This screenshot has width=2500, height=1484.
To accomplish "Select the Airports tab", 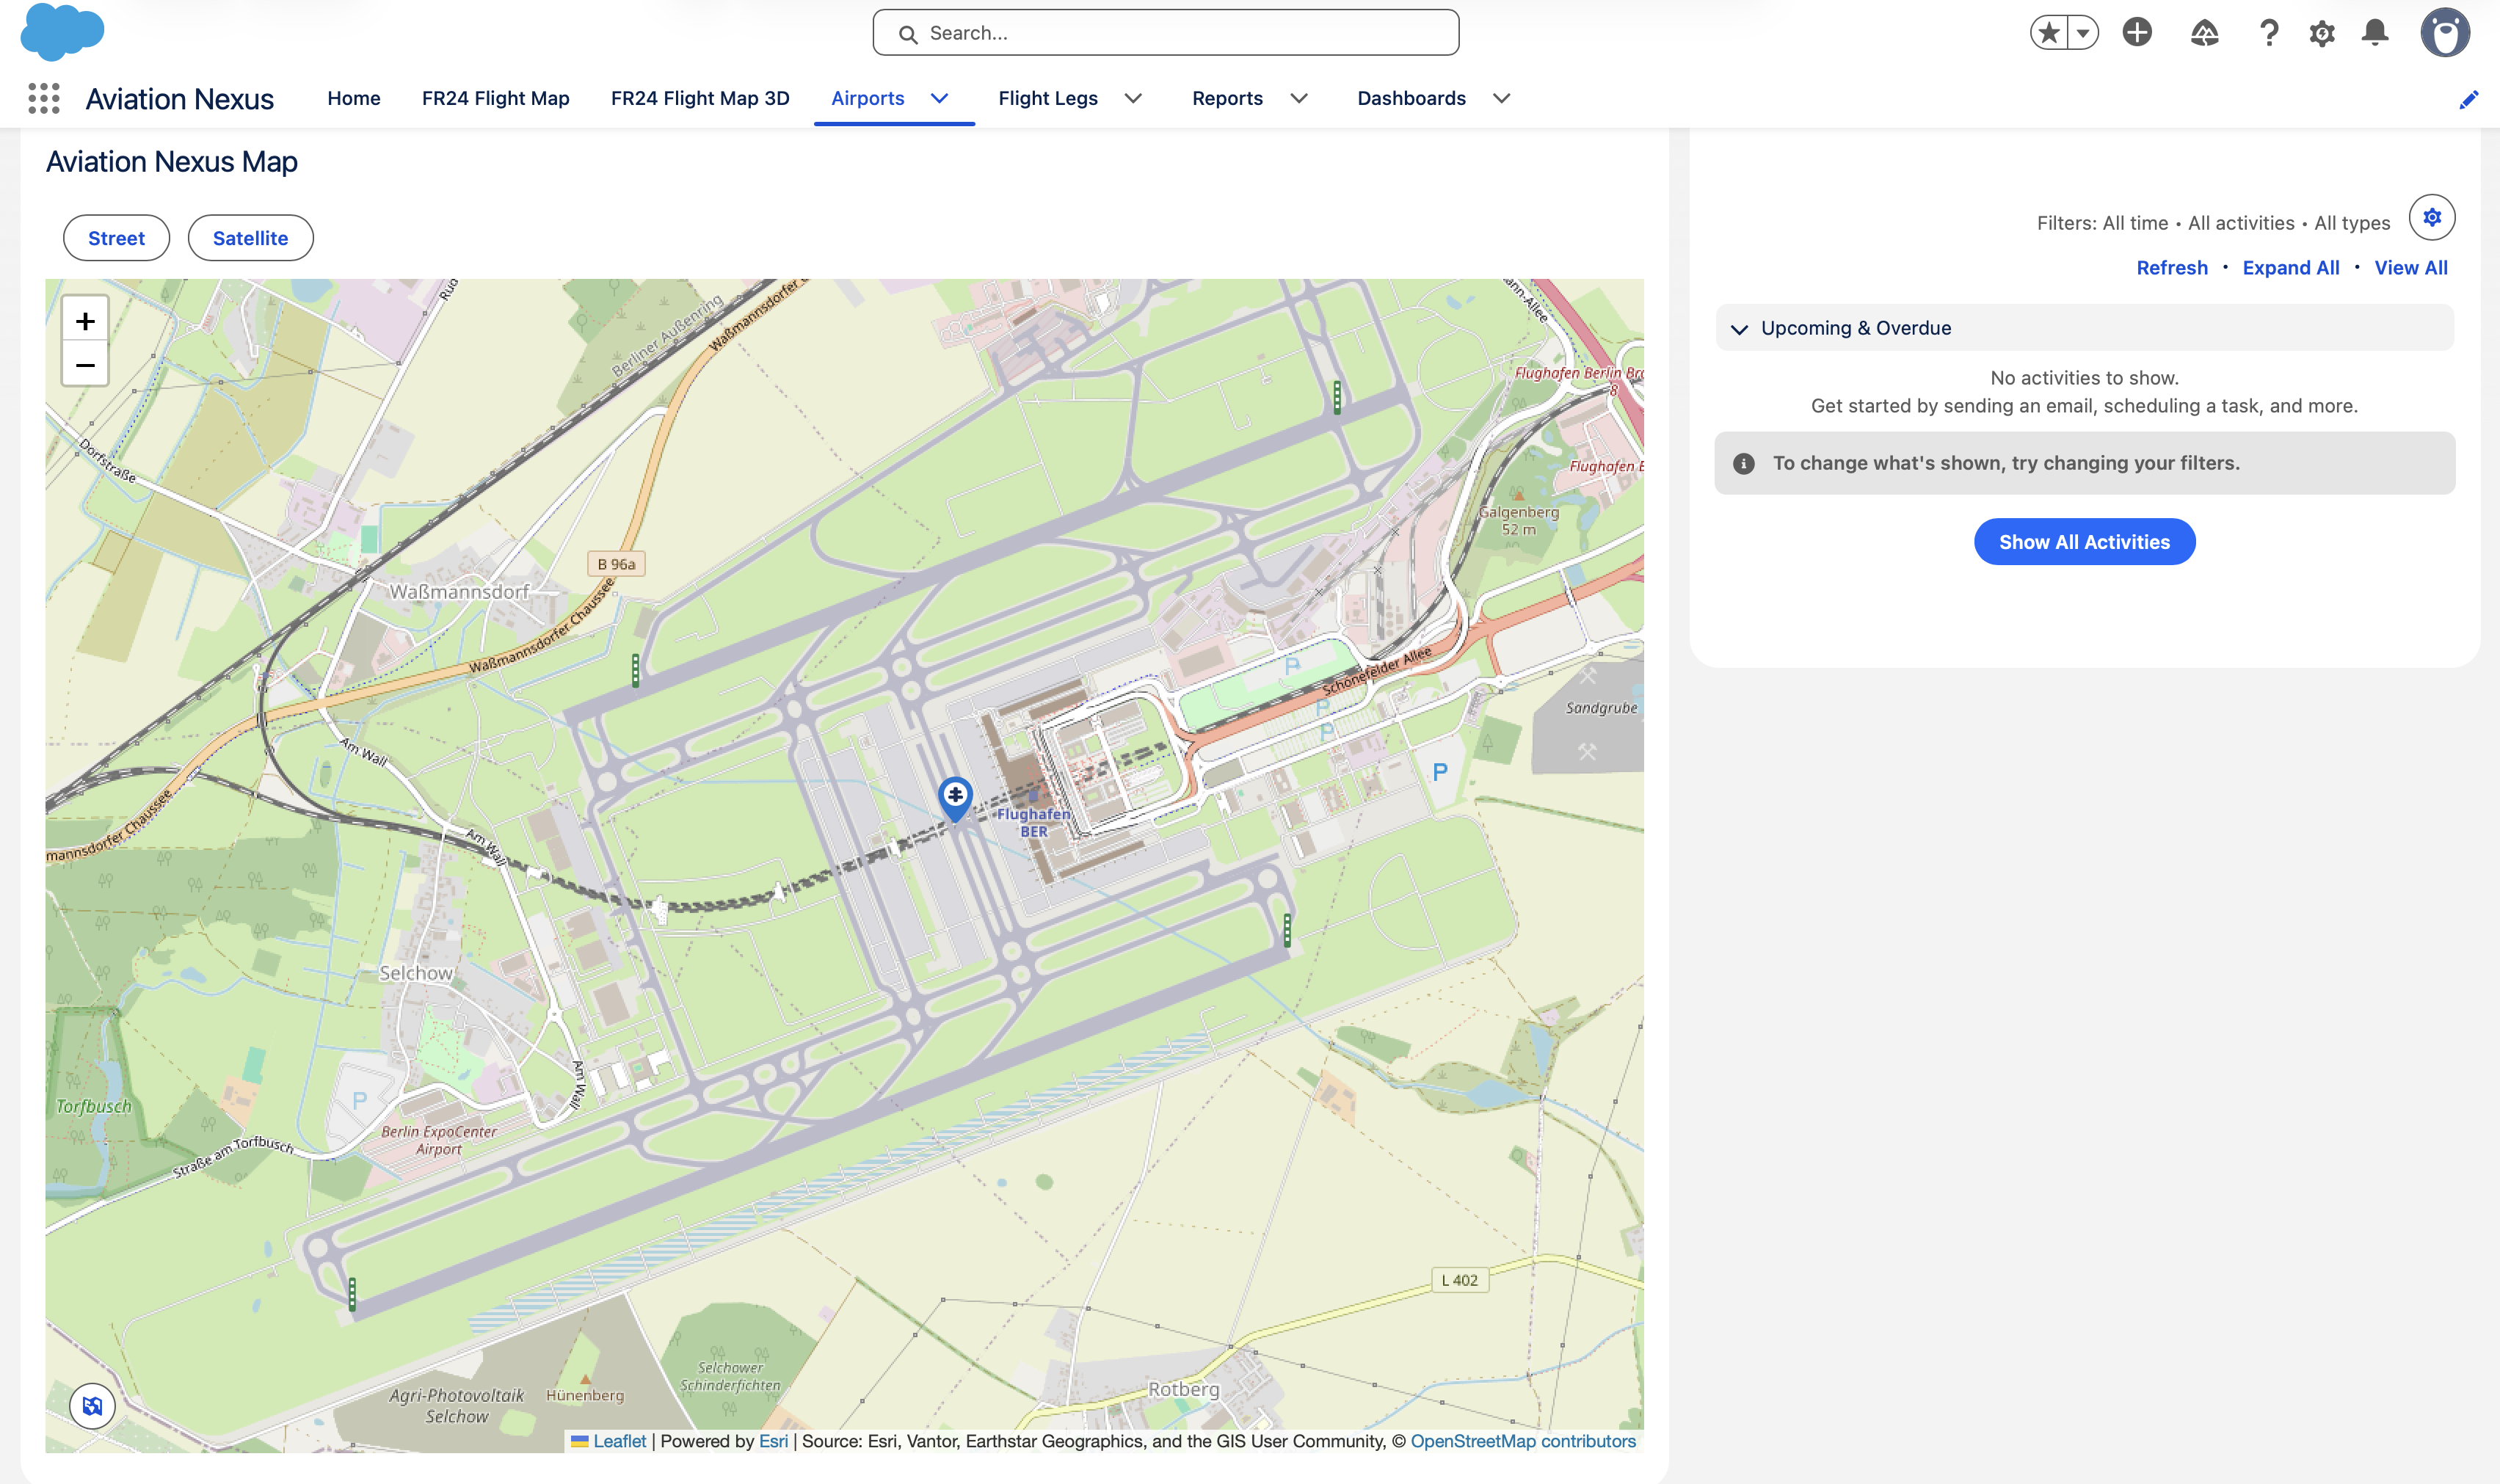I will point(868,98).
